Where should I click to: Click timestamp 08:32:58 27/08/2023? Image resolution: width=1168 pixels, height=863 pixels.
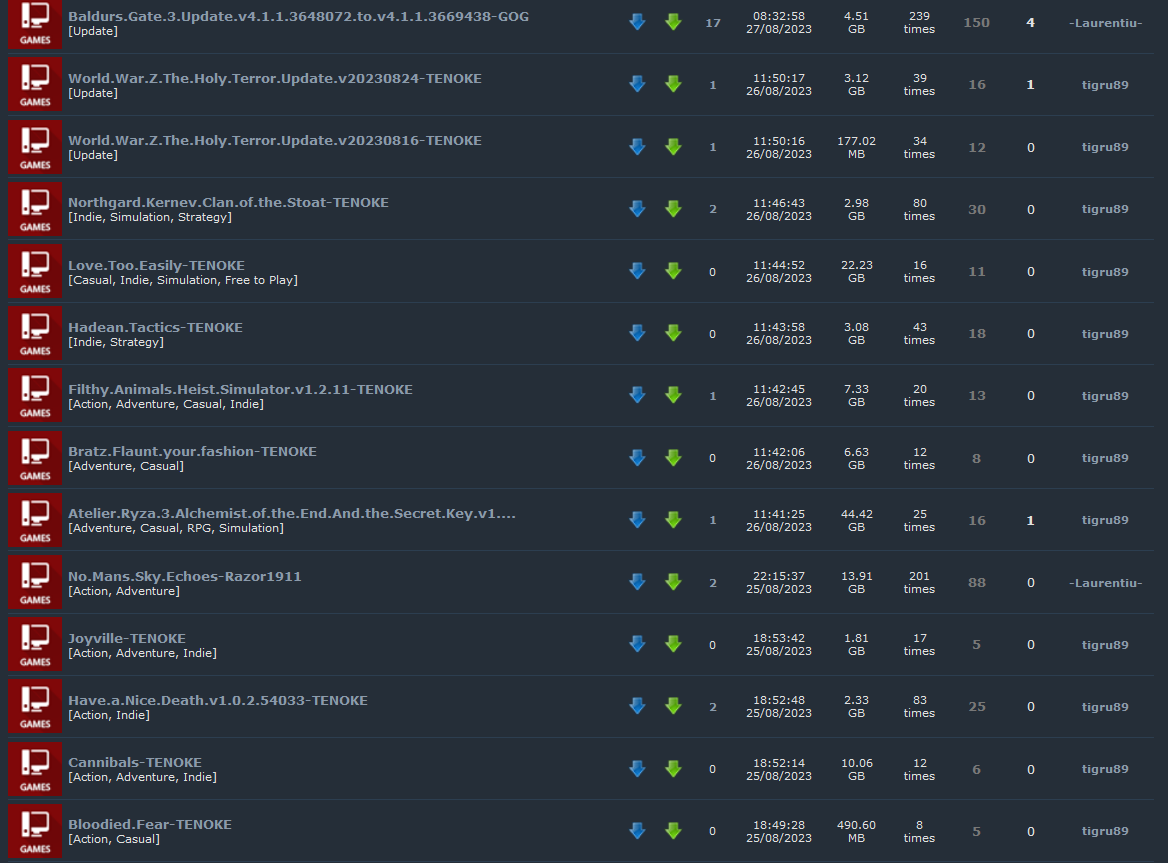pos(778,22)
